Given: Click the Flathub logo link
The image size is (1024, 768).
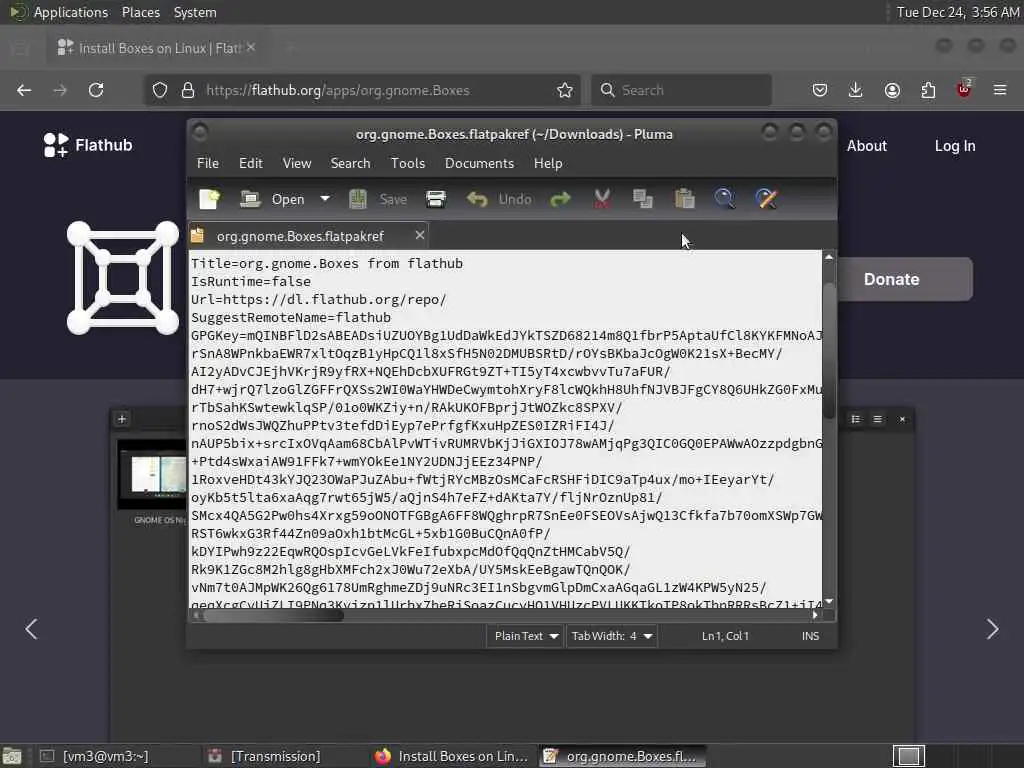Looking at the screenshot, I should click(x=88, y=145).
